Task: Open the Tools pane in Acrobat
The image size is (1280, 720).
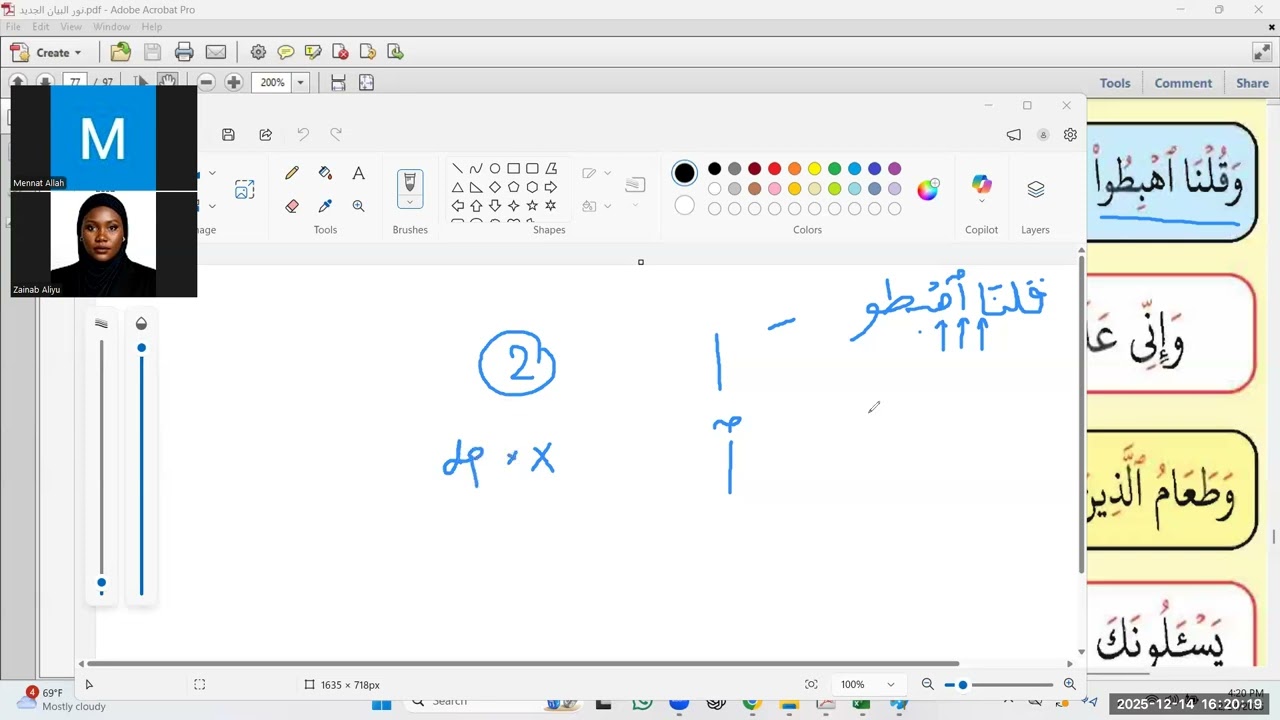Action: 1115,83
